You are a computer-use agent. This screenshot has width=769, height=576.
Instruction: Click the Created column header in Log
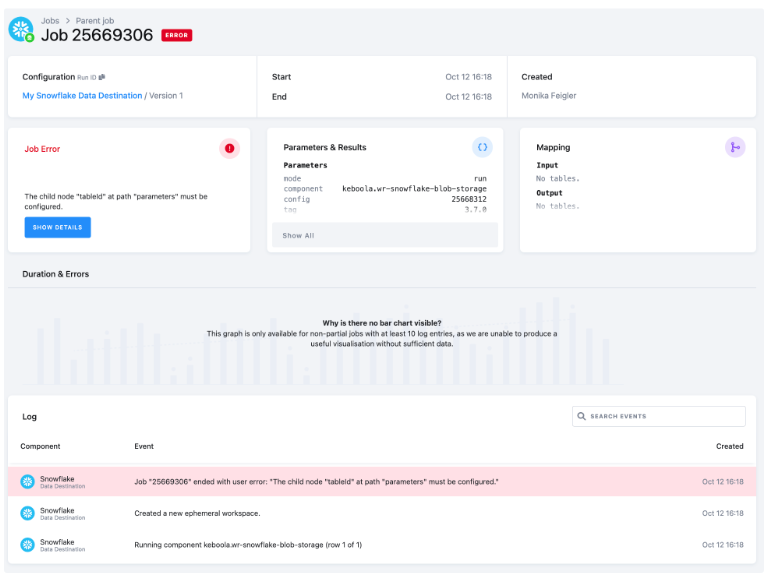(x=729, y=446)
